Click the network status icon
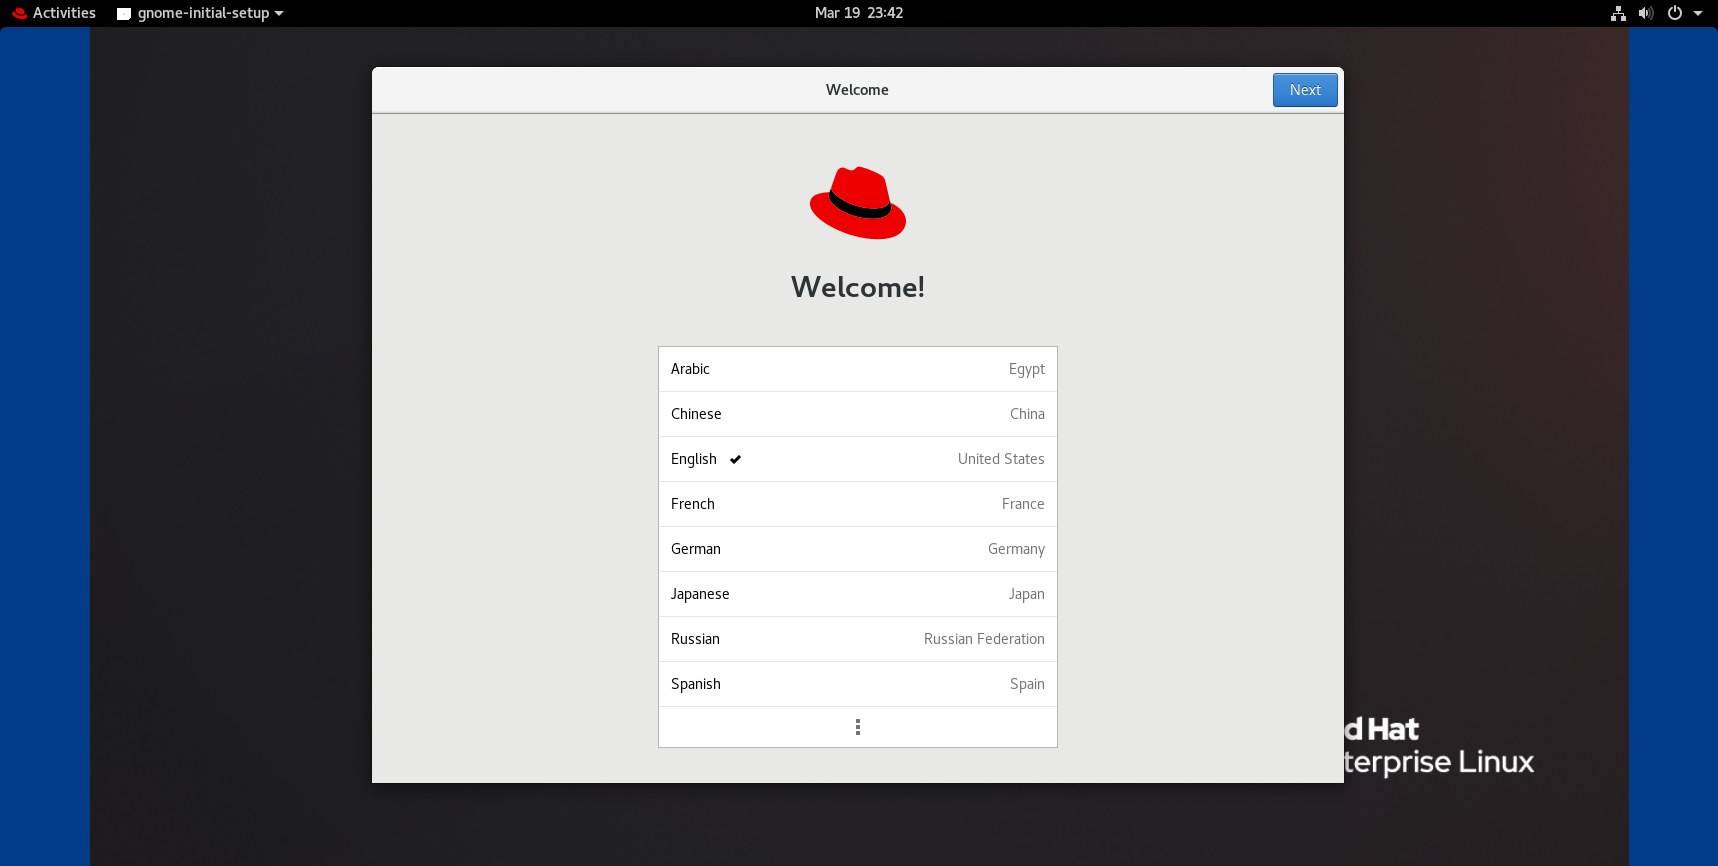1718x866 pixels. coord(1618,13)
